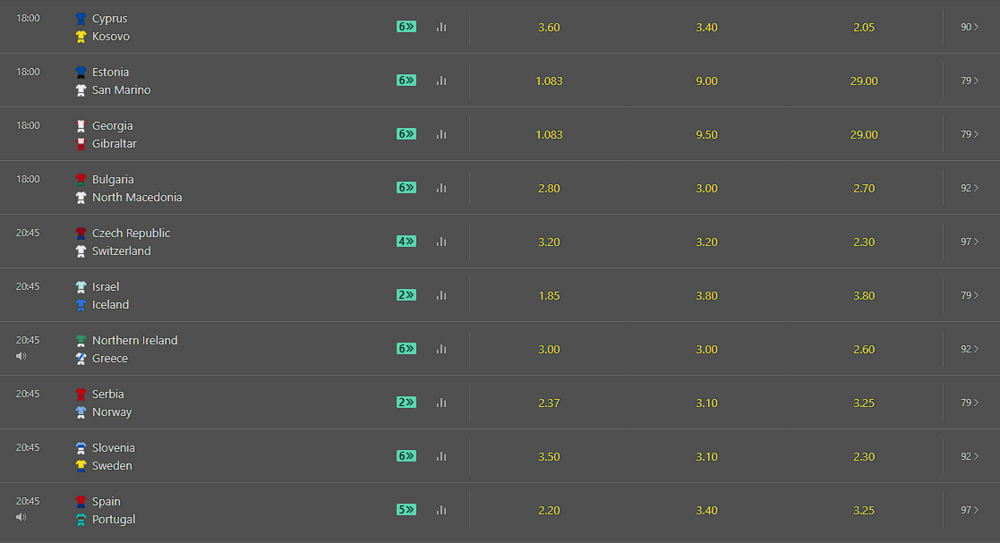Select 9.00 draw odds for Estonia vs San Marino
This screenshot has height=543, width=1000.
tap(707, 81)
